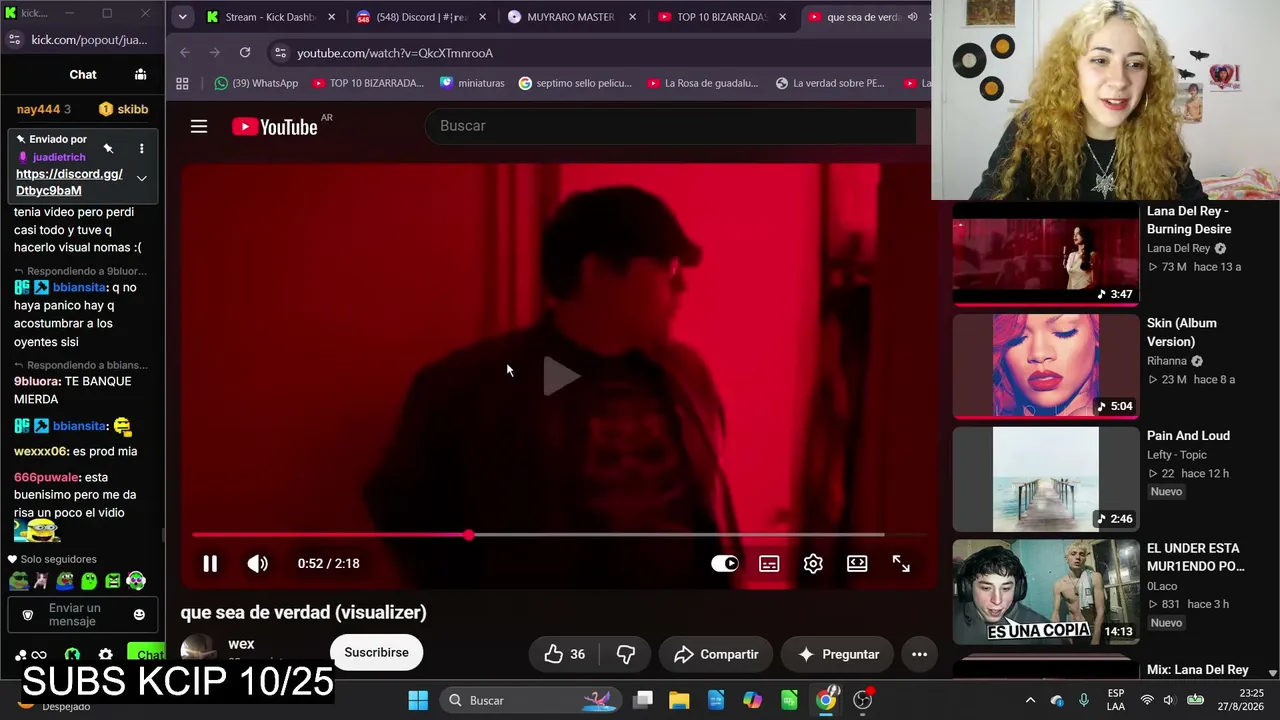The image size is (1280, 720).
Task: Open the 'septimo sello pelicu...' bookmark
Action: (575, 83)
